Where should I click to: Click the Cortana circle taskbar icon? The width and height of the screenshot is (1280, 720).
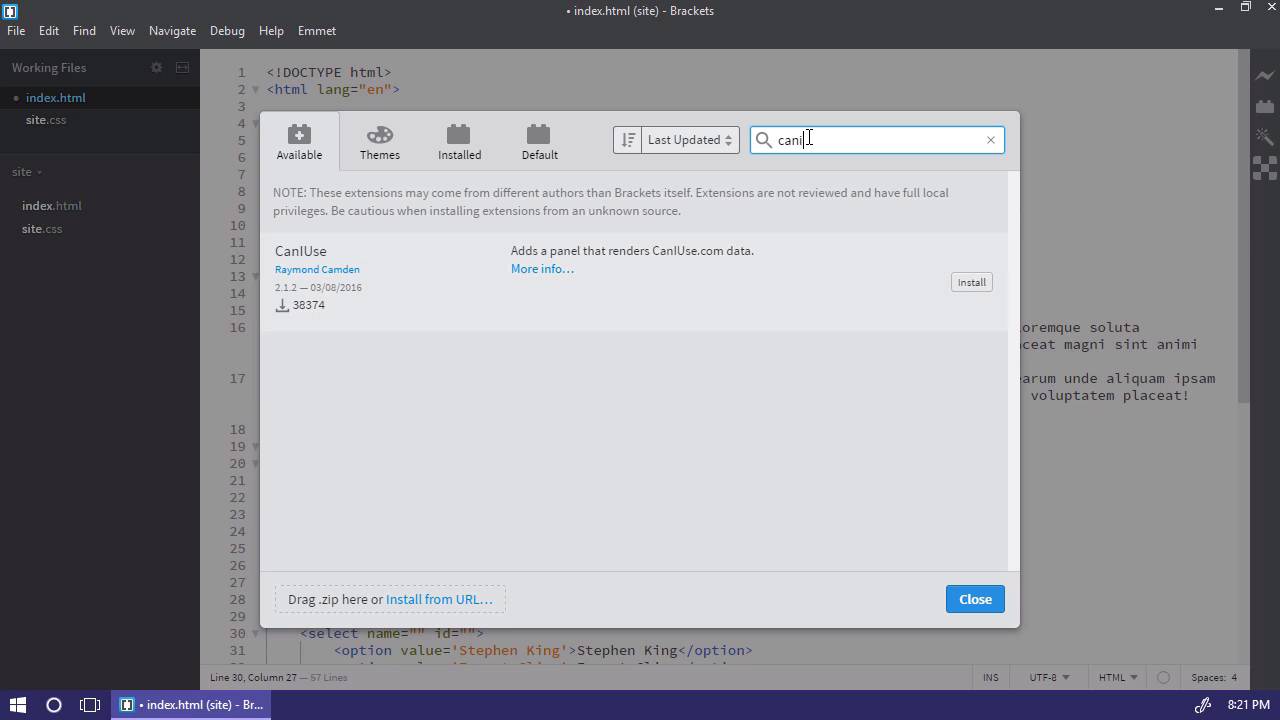(x=54, y=705)
